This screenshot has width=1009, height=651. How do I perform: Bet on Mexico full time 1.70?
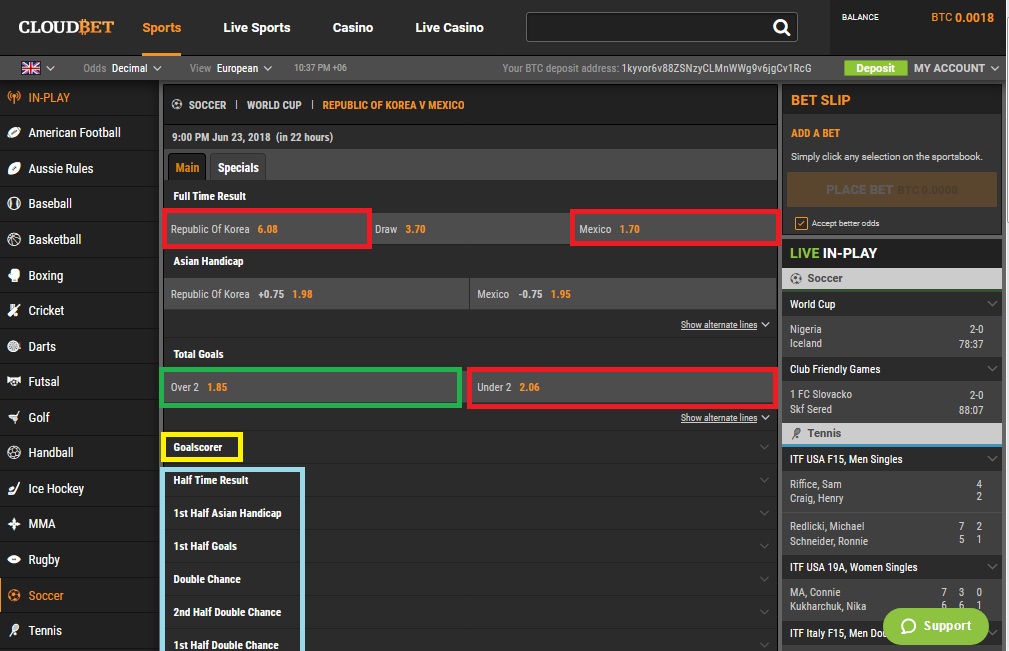click(x=674, y=229)
